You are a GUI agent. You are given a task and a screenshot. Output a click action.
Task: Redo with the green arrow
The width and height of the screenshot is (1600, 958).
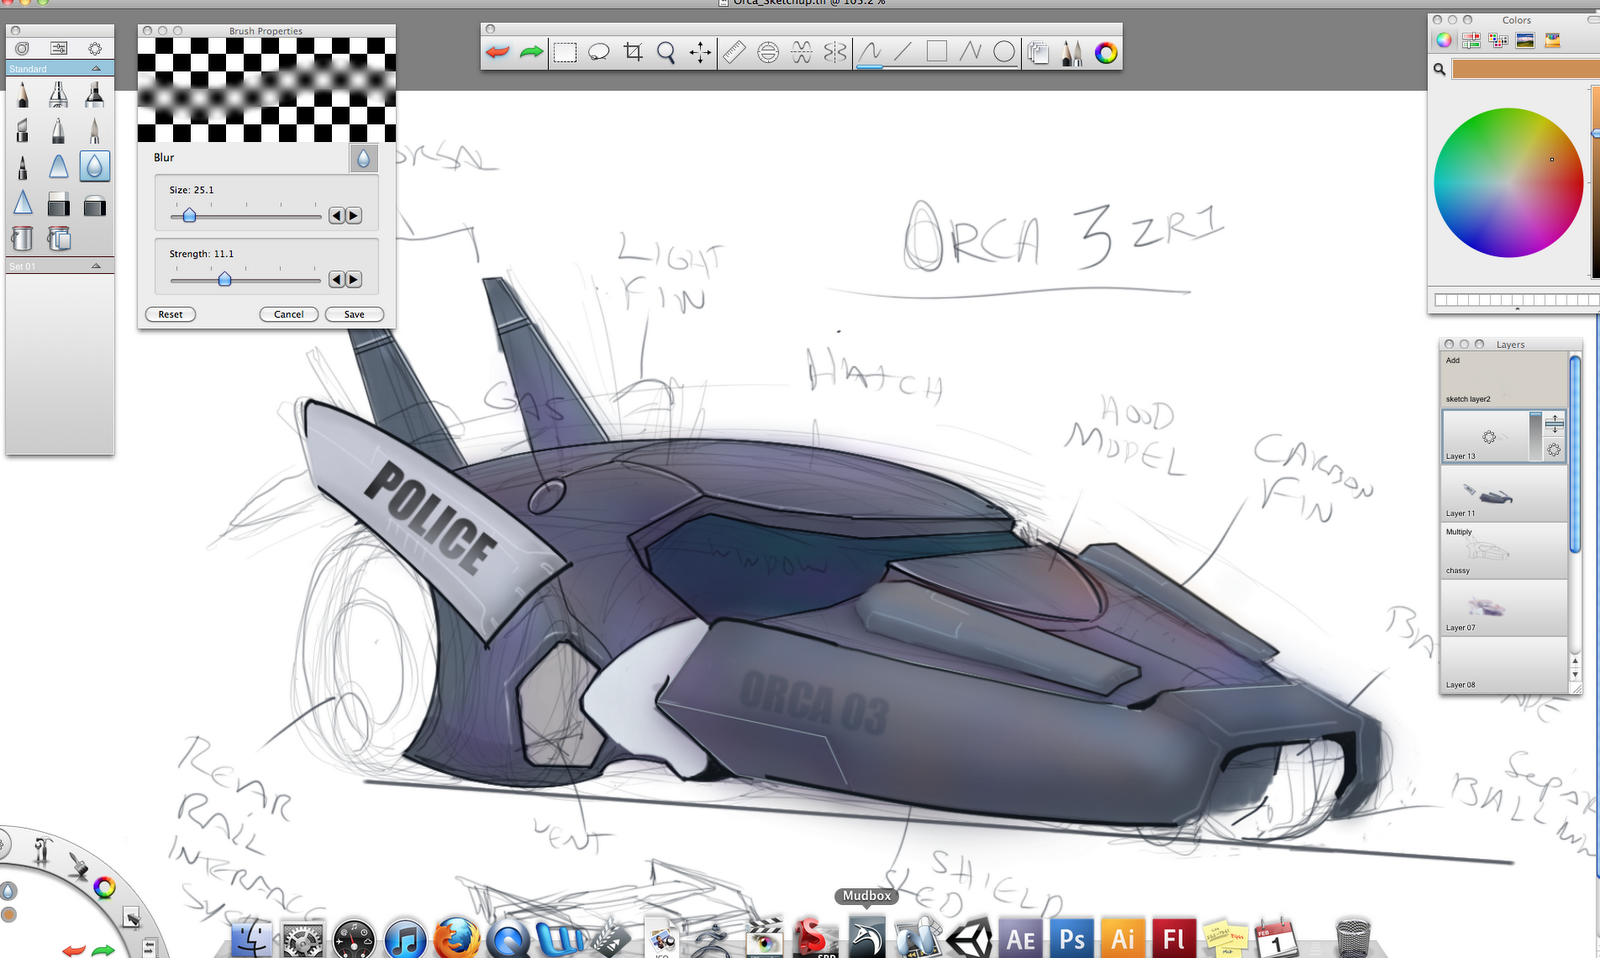pyautogui.click(x=532, y=52)
